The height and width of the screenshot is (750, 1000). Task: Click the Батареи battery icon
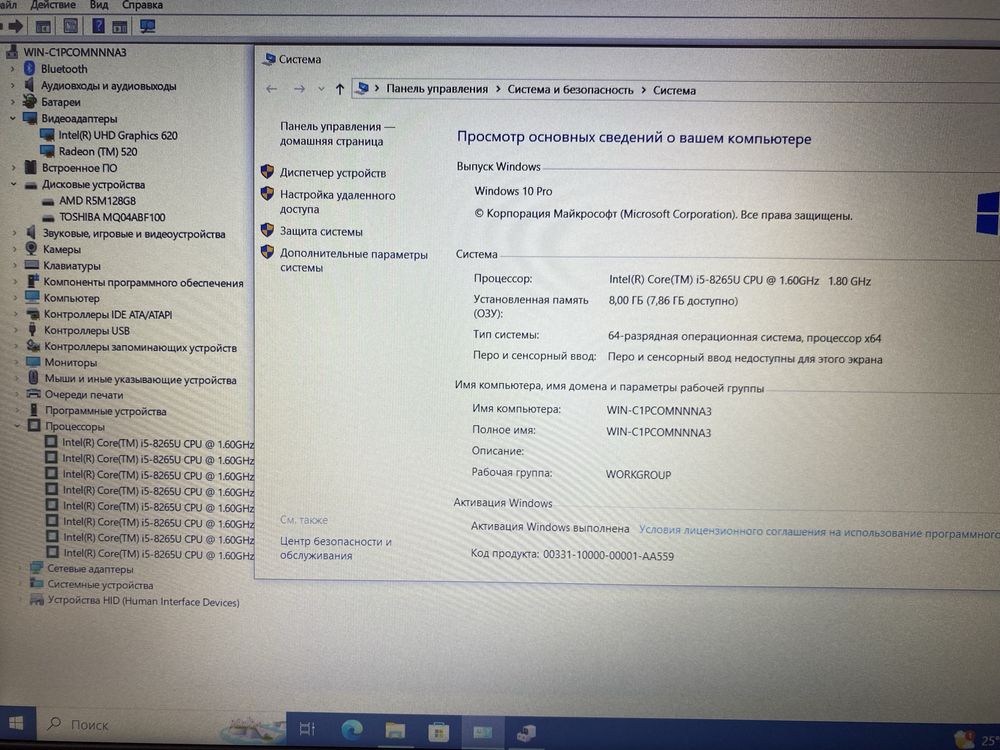(x=29, y=101)
